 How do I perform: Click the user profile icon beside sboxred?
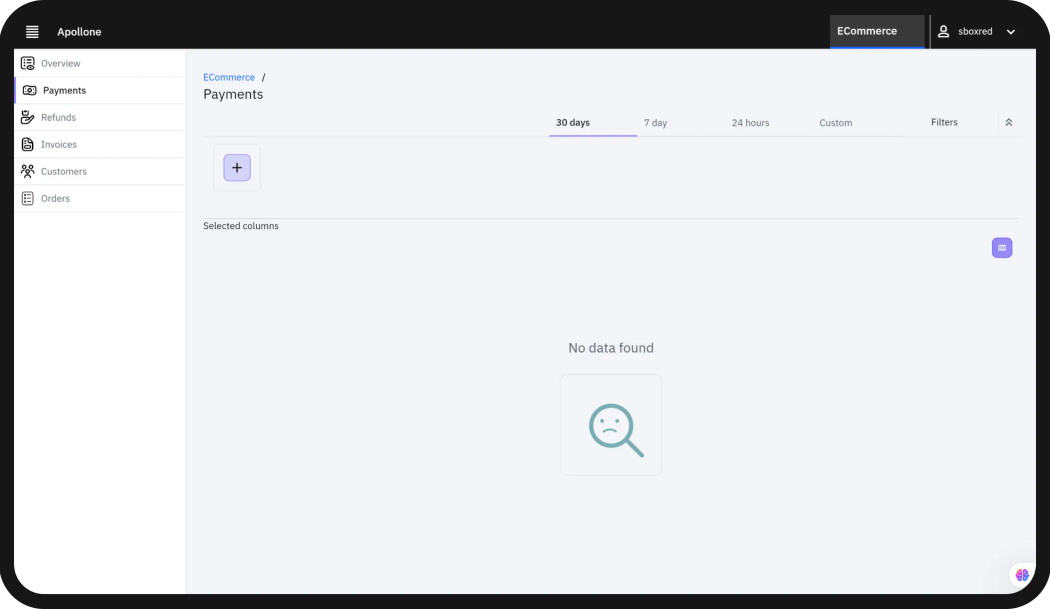pyautogui.click(x=943, y=31)
